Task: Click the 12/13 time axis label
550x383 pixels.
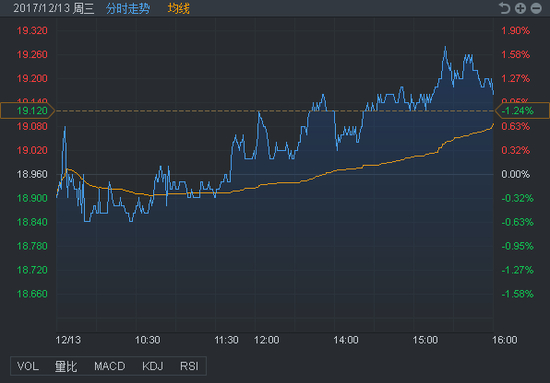Action: pyautogui.click(x=68, y=340)
